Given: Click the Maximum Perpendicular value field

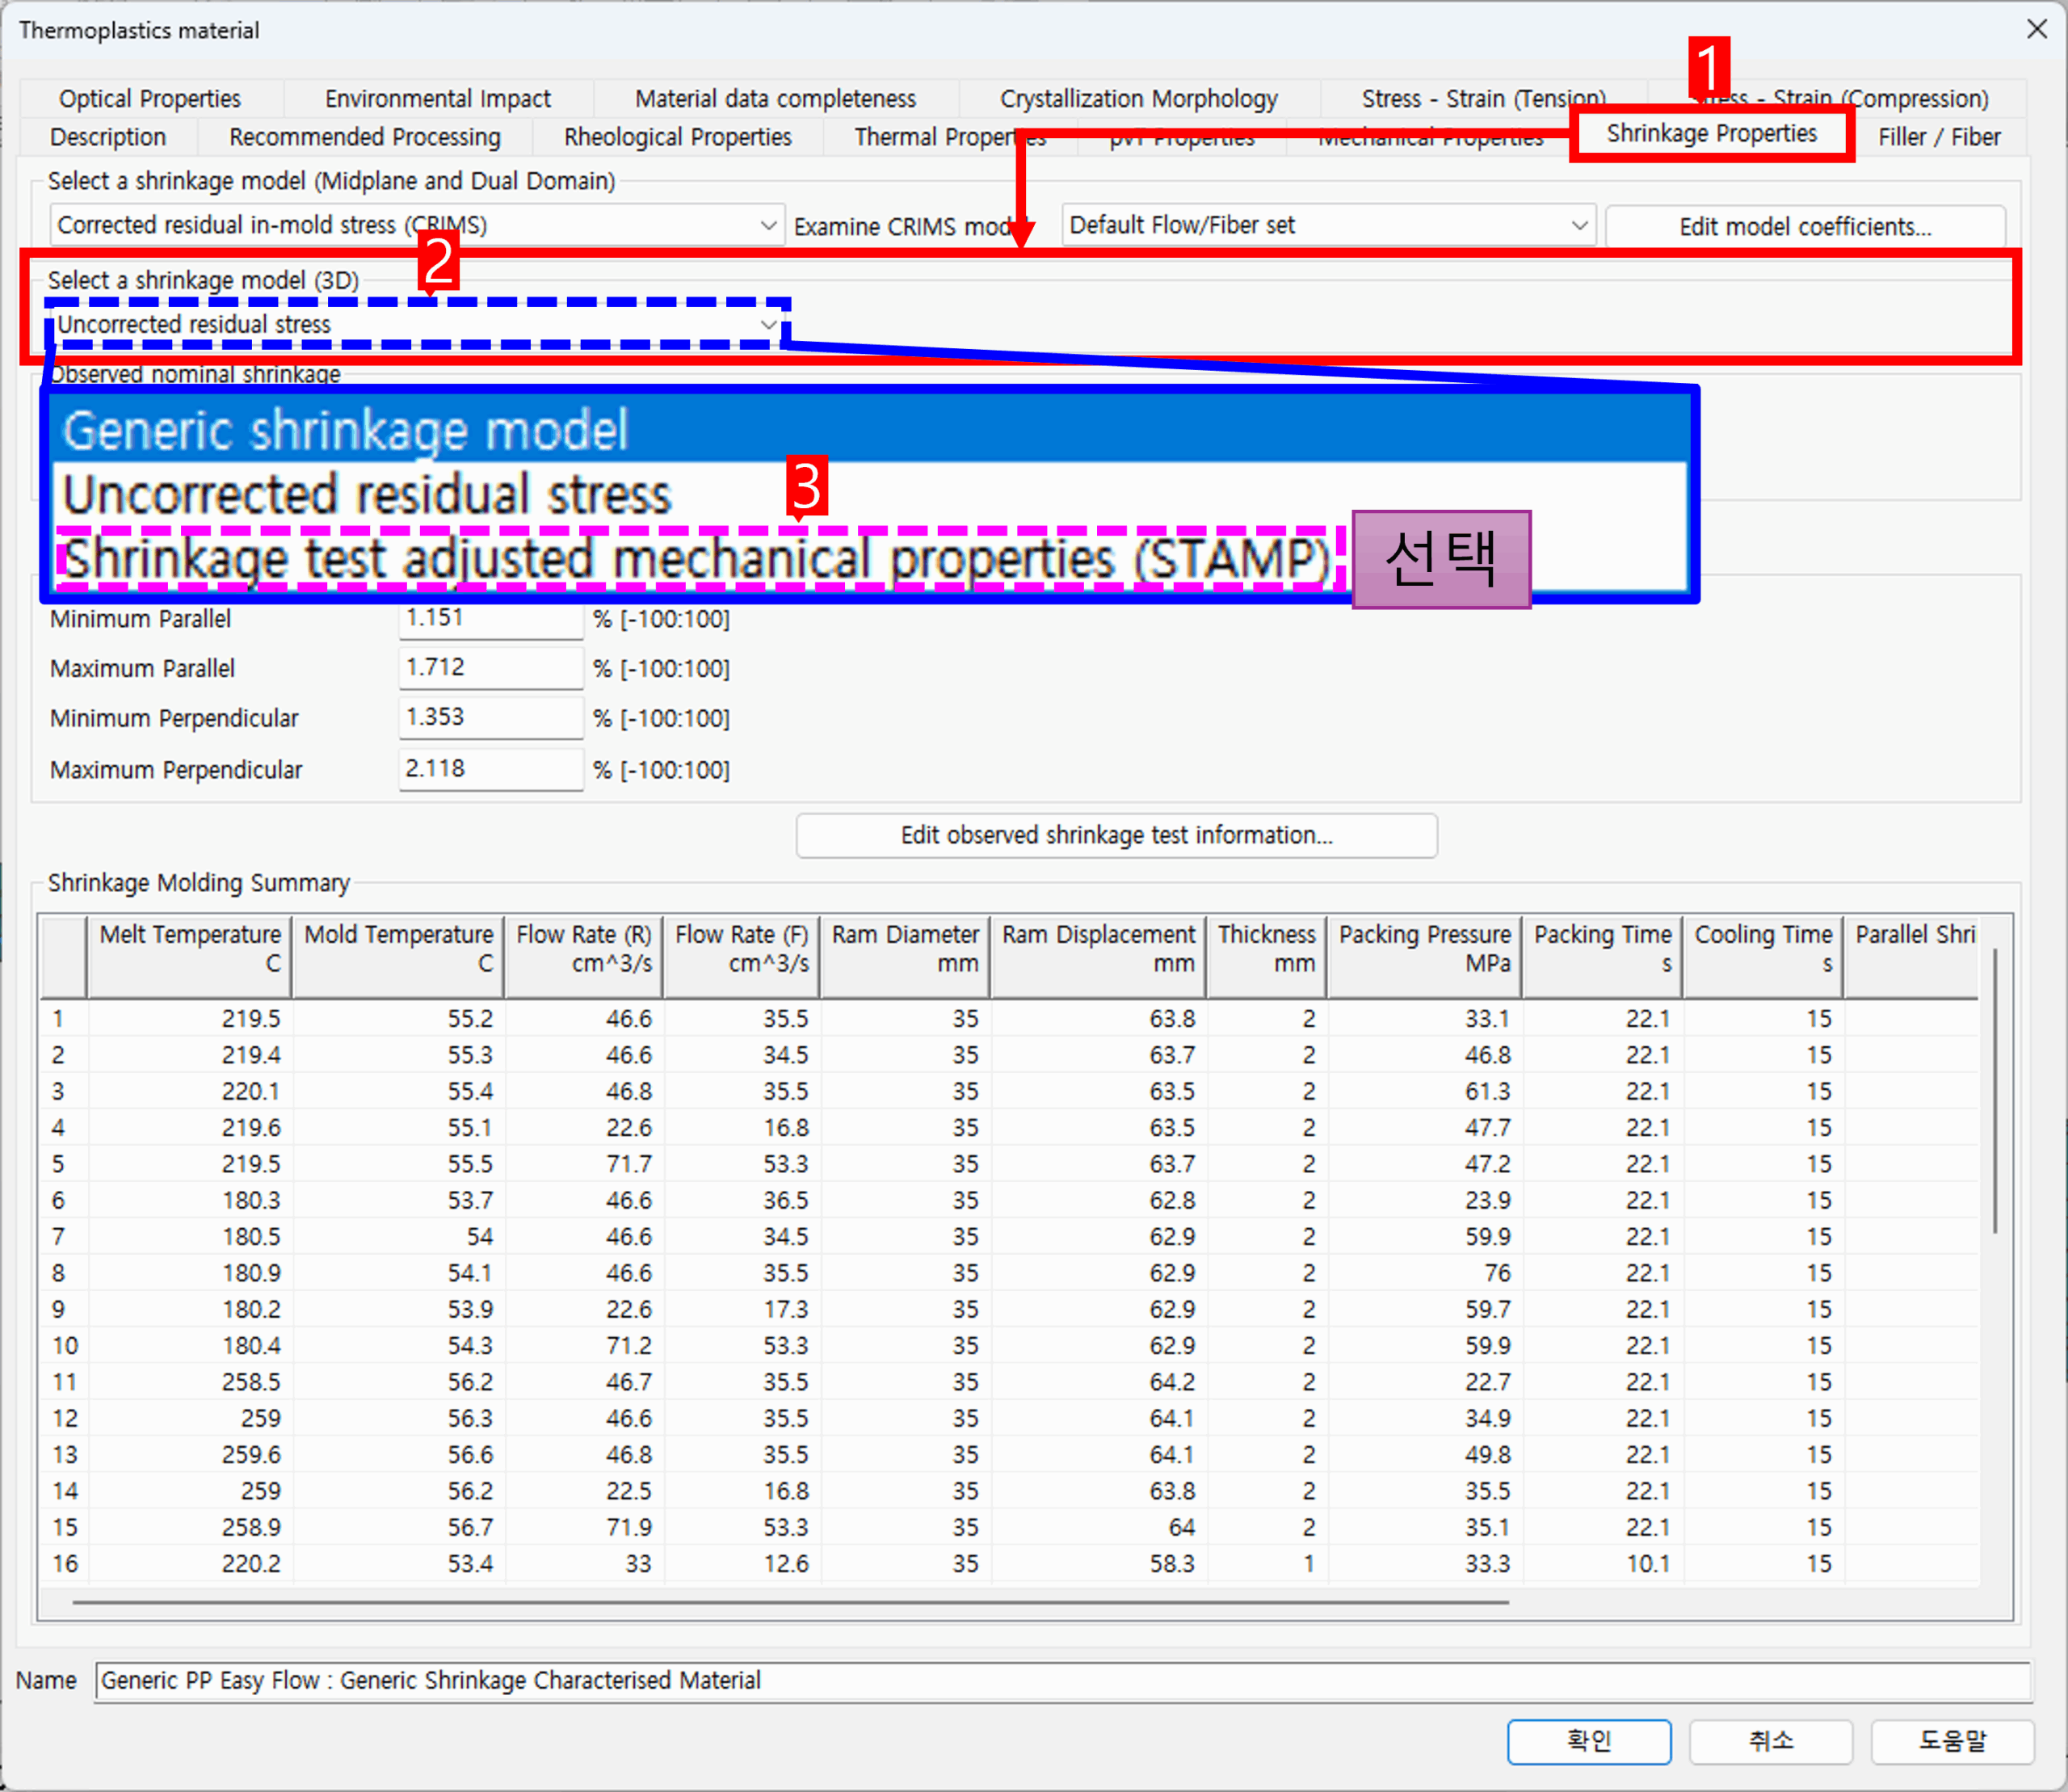Looking at the screenshot, I should [x=490, y=769].
